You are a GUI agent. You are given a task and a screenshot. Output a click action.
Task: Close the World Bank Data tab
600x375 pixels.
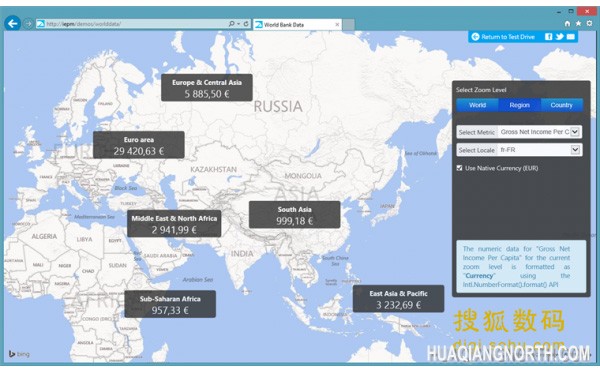(x=337, y=24)
